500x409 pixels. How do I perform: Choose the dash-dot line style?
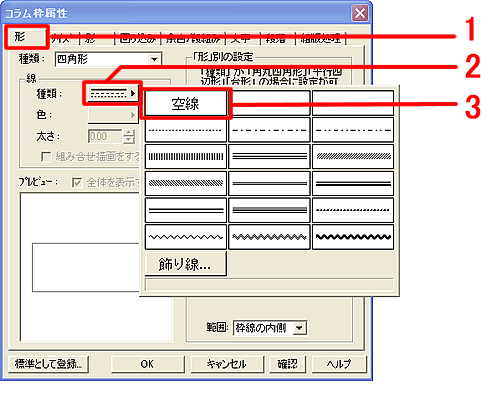tap(269, 130)
